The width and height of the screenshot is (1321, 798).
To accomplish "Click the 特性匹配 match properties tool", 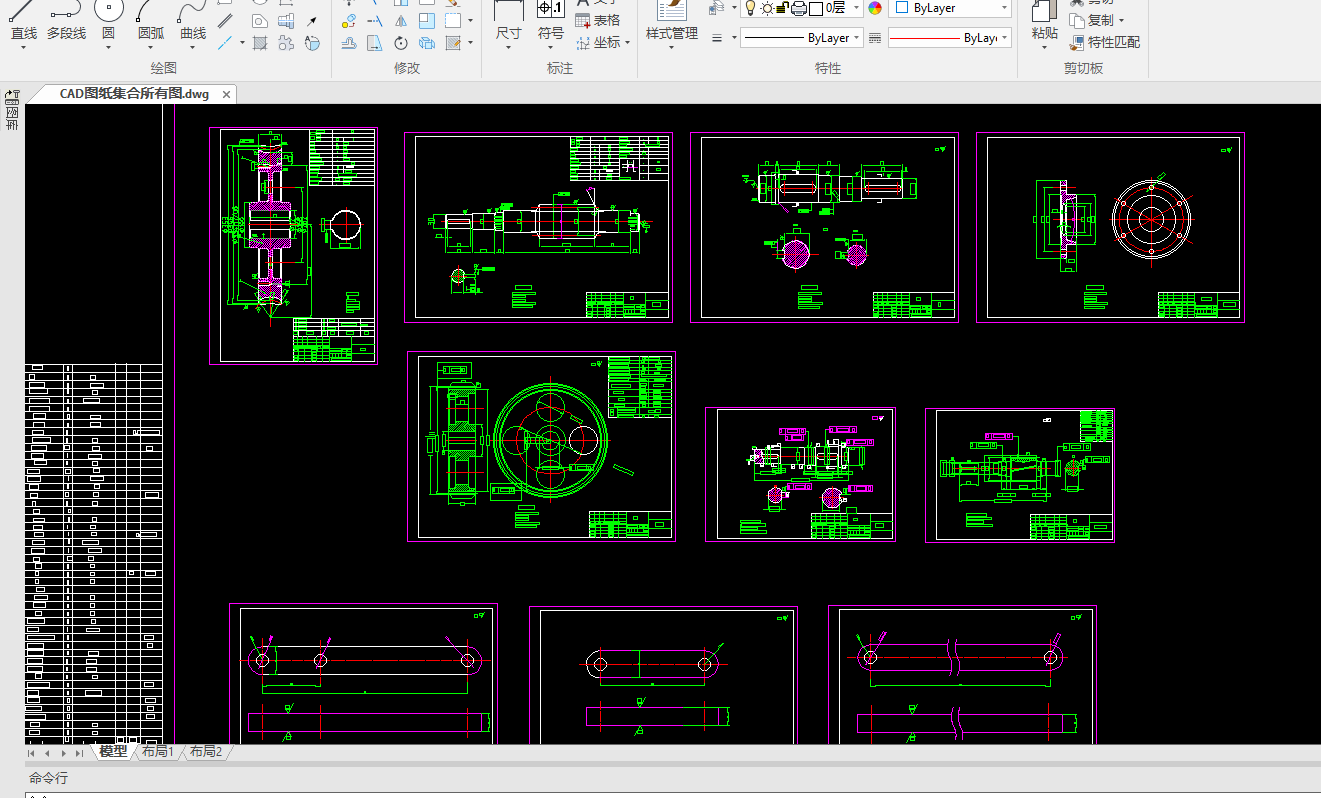I will point(1104,42).
